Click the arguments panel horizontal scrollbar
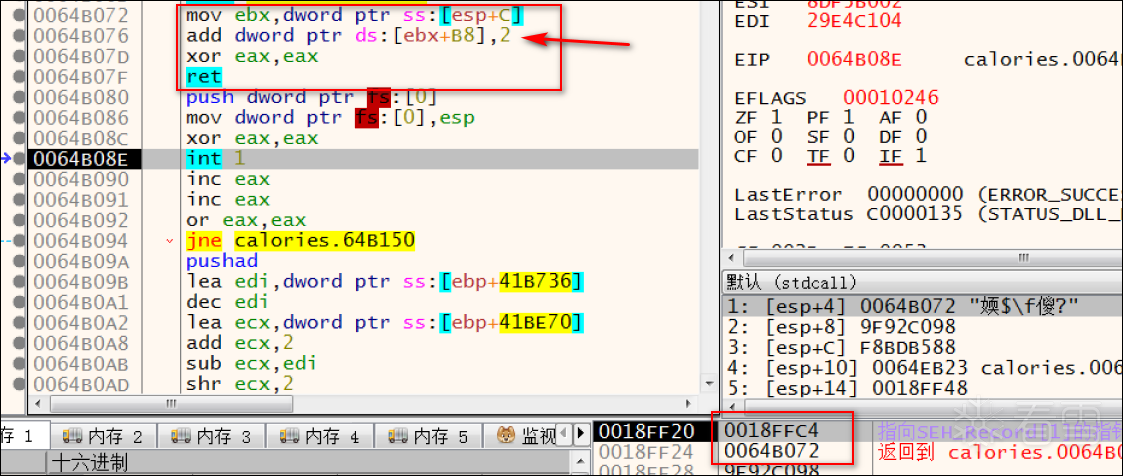 coord(924,407)
